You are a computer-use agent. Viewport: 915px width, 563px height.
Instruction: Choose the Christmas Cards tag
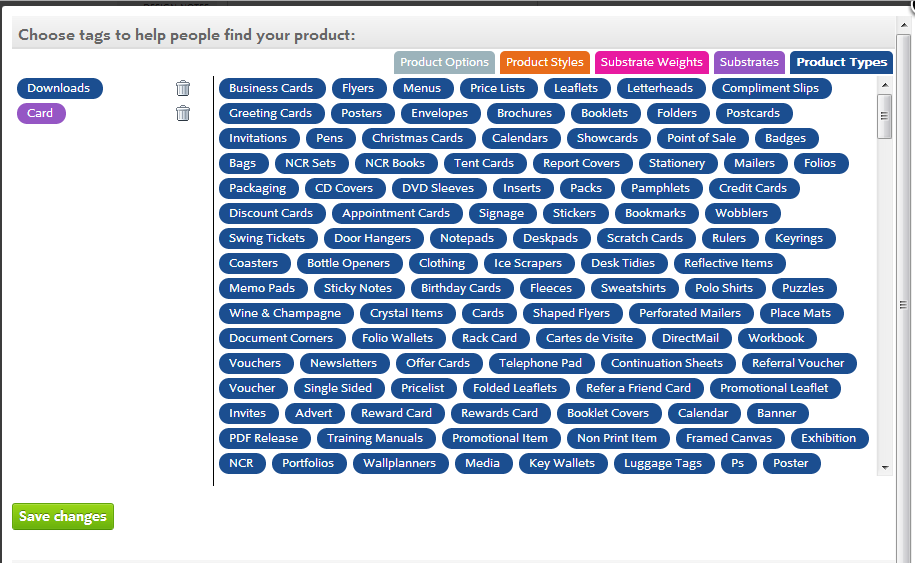pyautogui.click(x=417, y=138)
